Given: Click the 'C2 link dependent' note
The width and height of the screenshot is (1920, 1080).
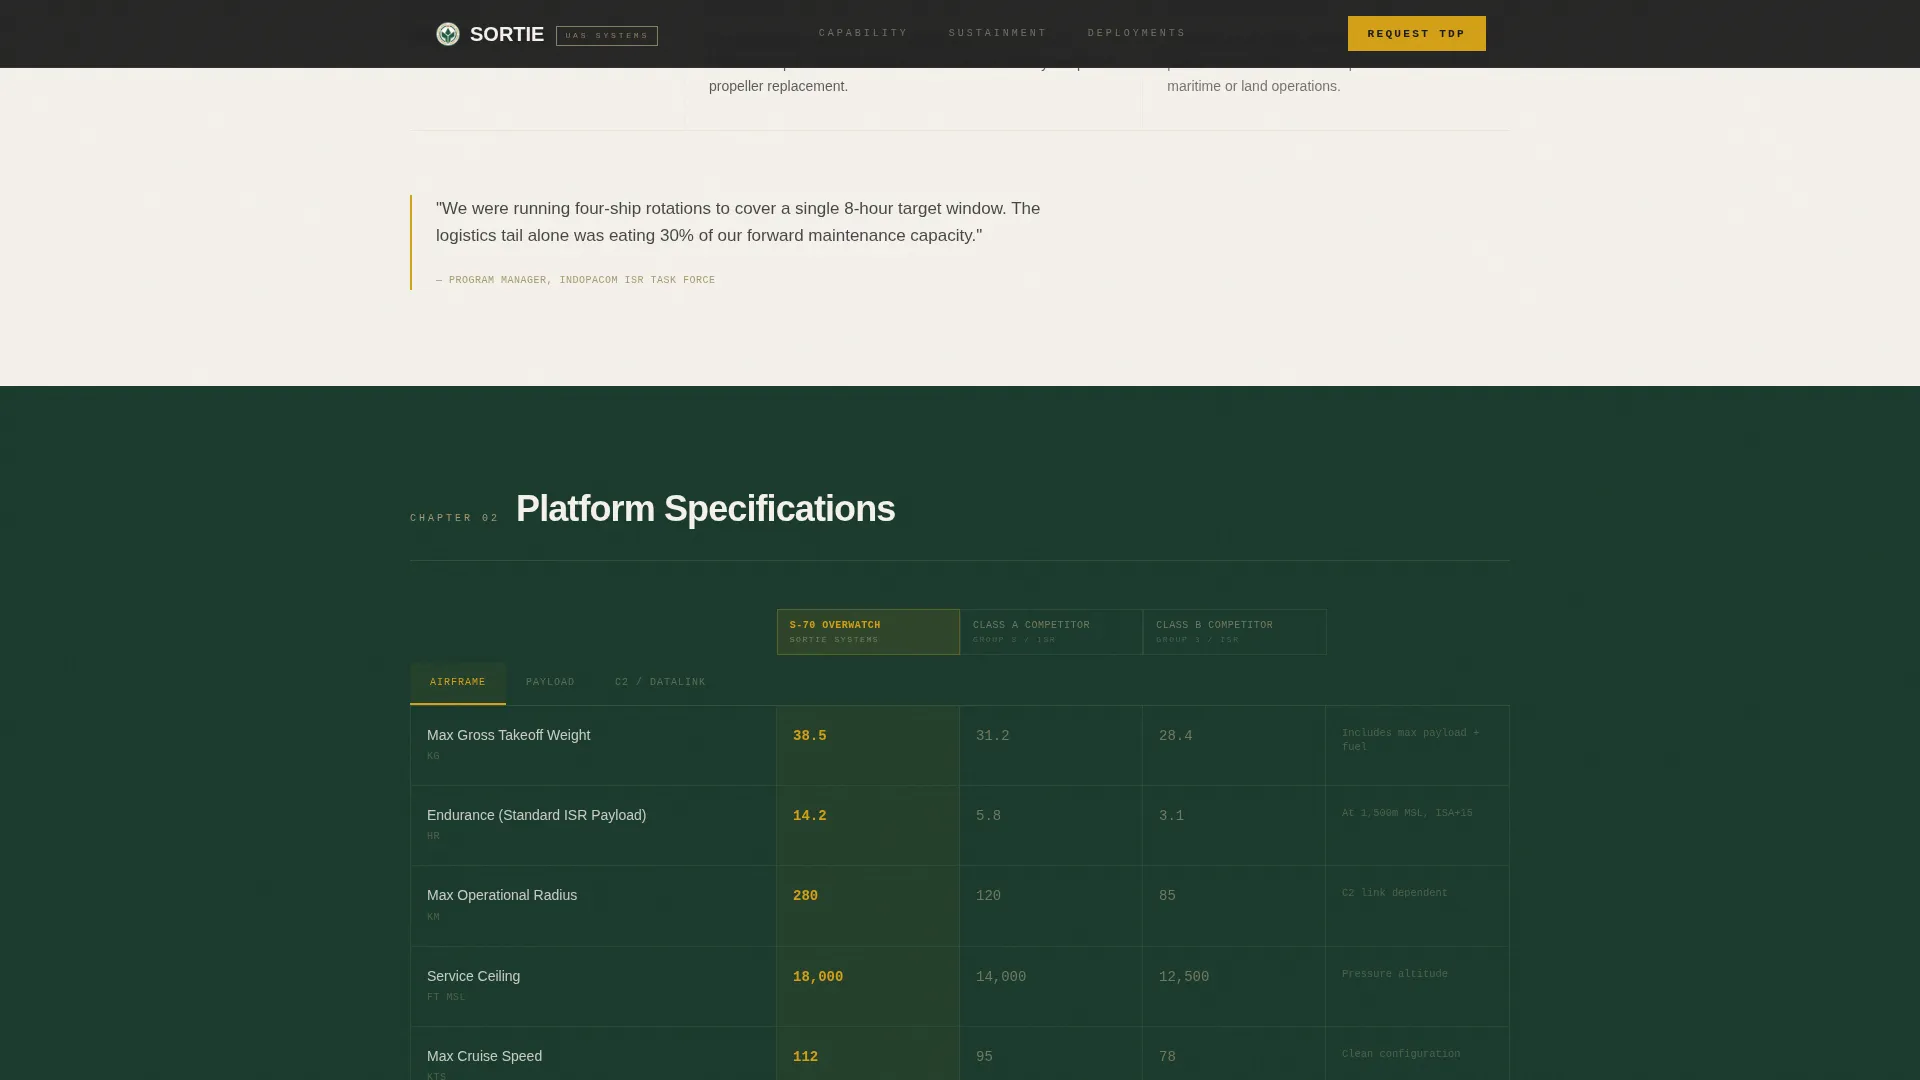Looking at the screenshot, I should [x=1394, y=893].
